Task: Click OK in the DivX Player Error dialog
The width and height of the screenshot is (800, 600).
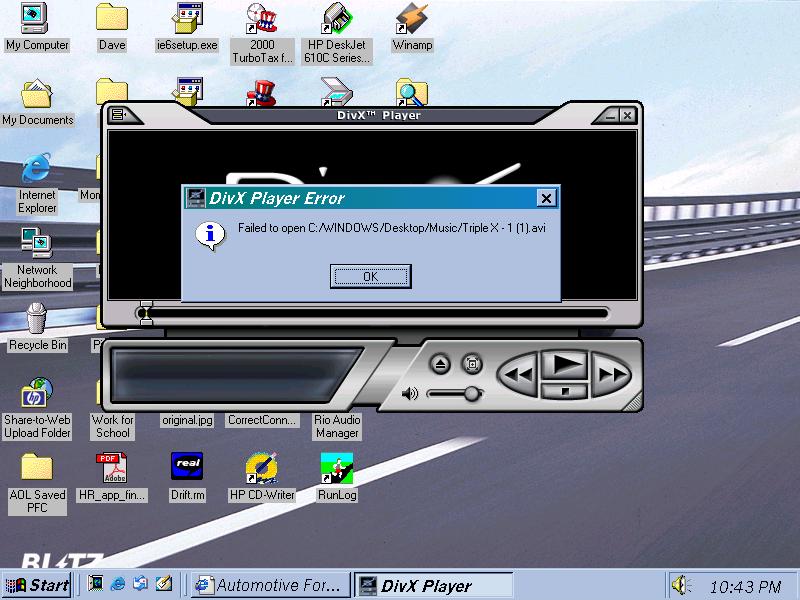Action: click(x=370, y=276)
